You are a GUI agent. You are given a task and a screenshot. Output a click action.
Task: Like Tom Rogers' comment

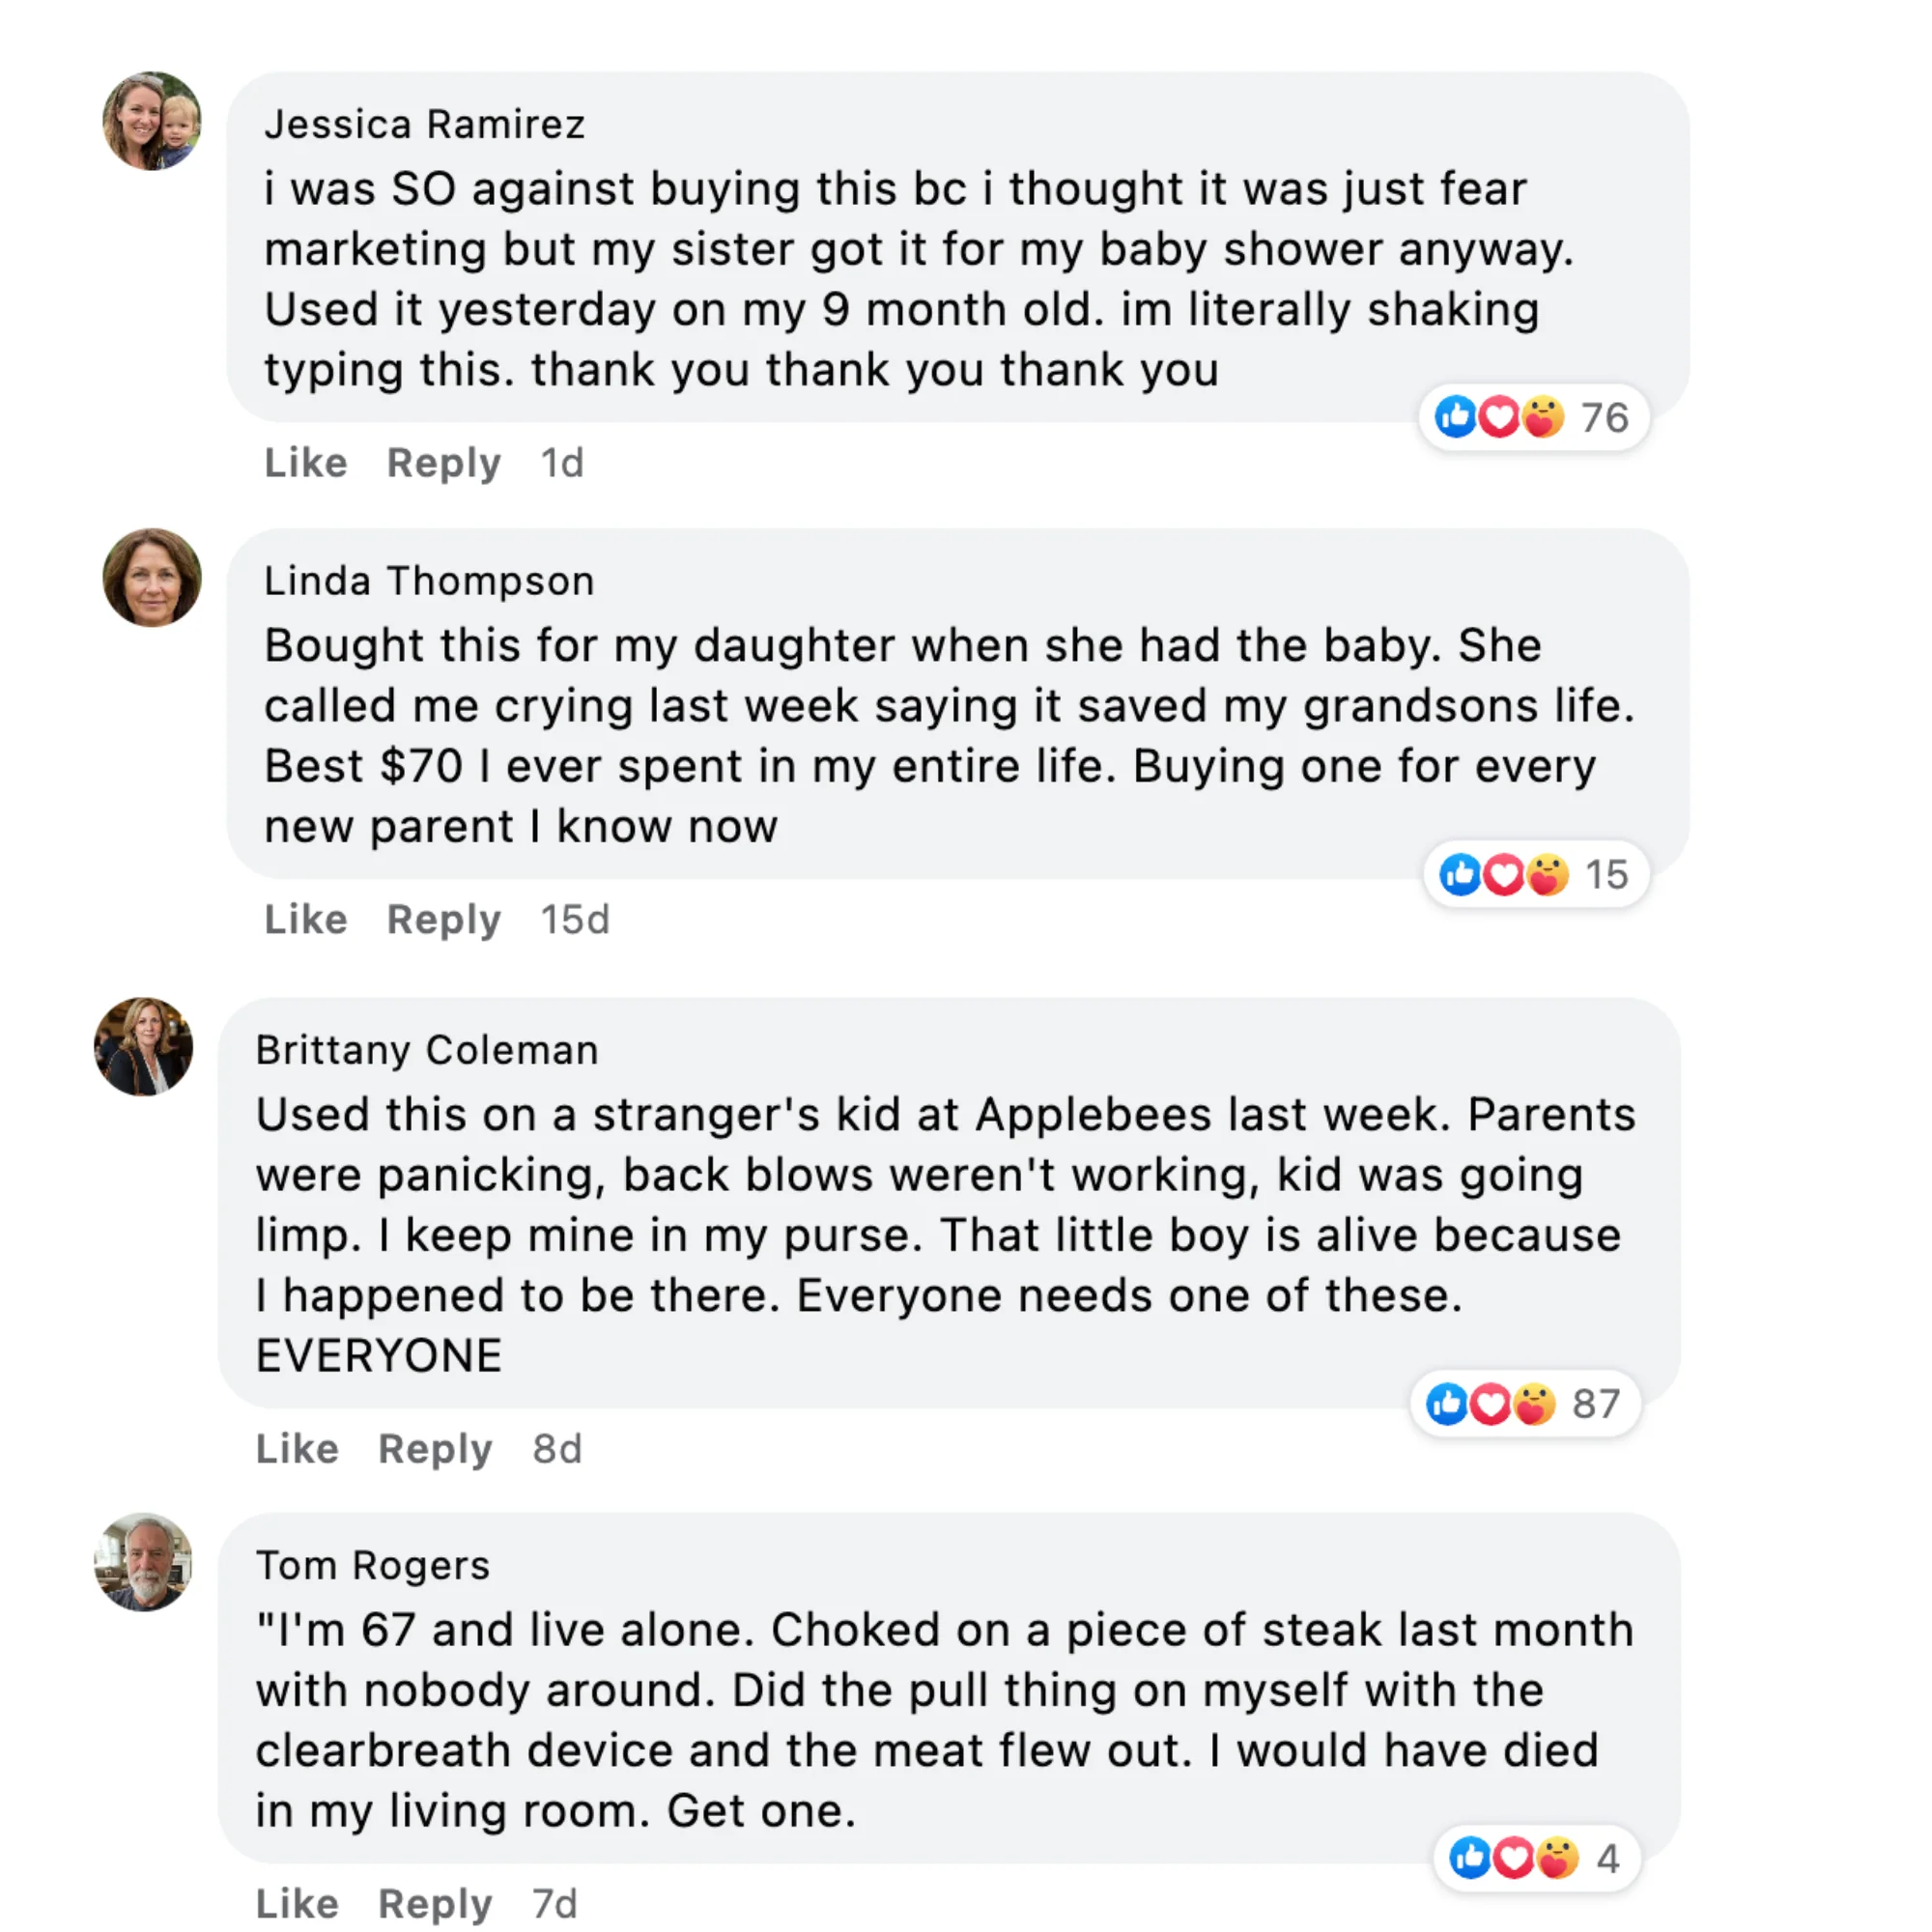coord(297,1904)
